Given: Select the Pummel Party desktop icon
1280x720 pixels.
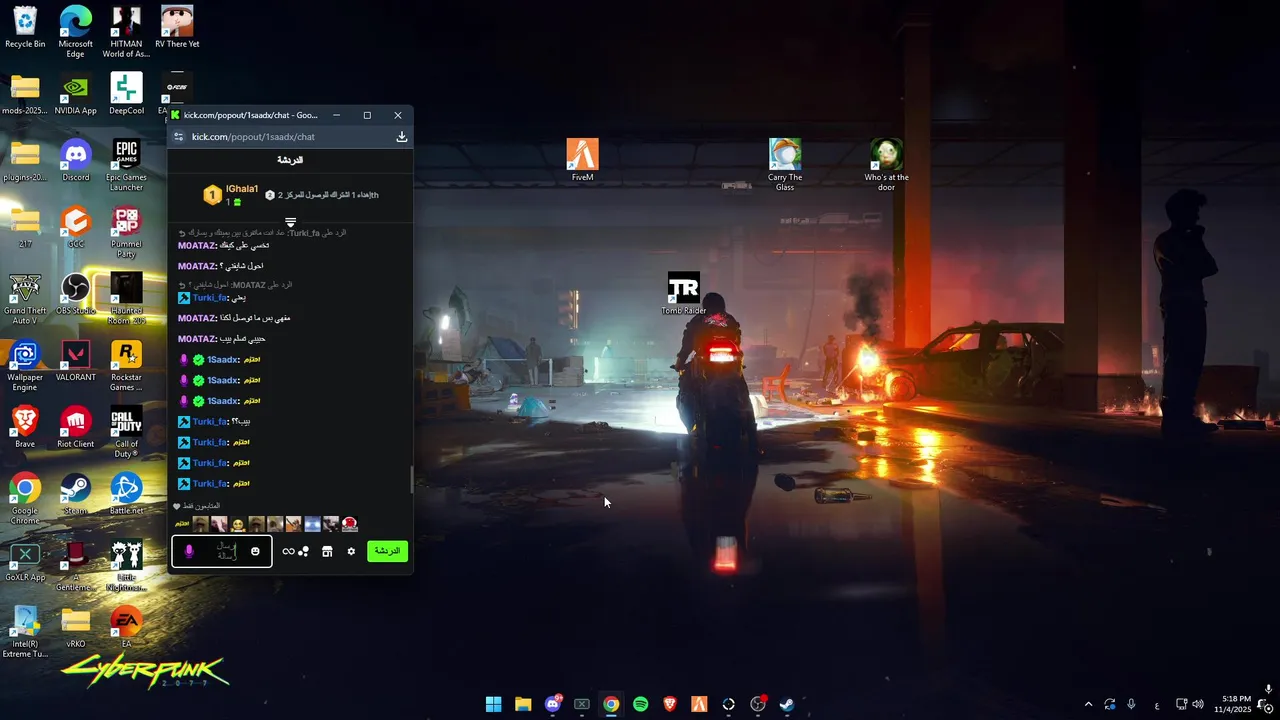Looking at the screenshot, I should (126, 232).
